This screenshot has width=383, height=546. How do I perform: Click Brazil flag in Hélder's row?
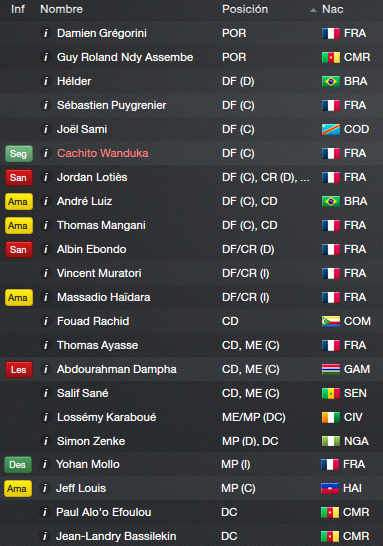[330, 81]
